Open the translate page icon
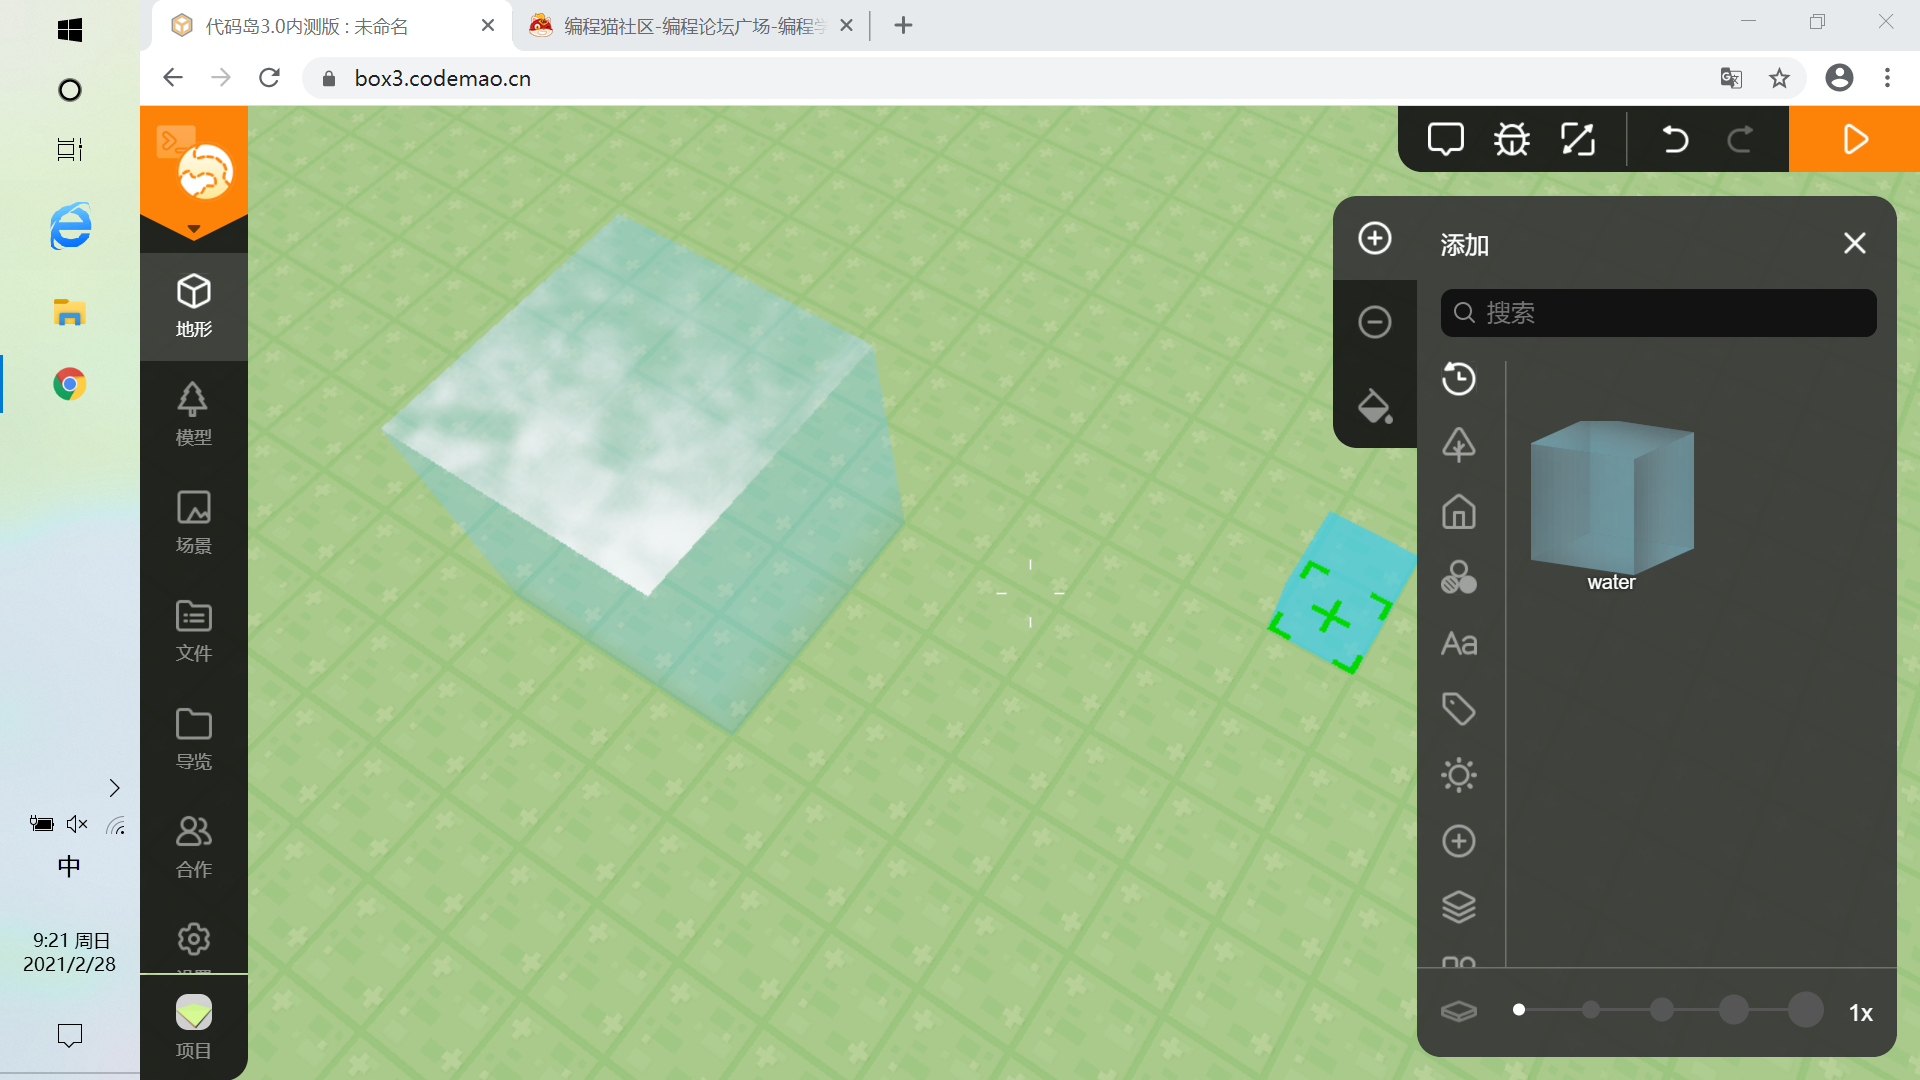Image resolution: width=1920 pixels, height=1080 pixels. [1731, 78]
